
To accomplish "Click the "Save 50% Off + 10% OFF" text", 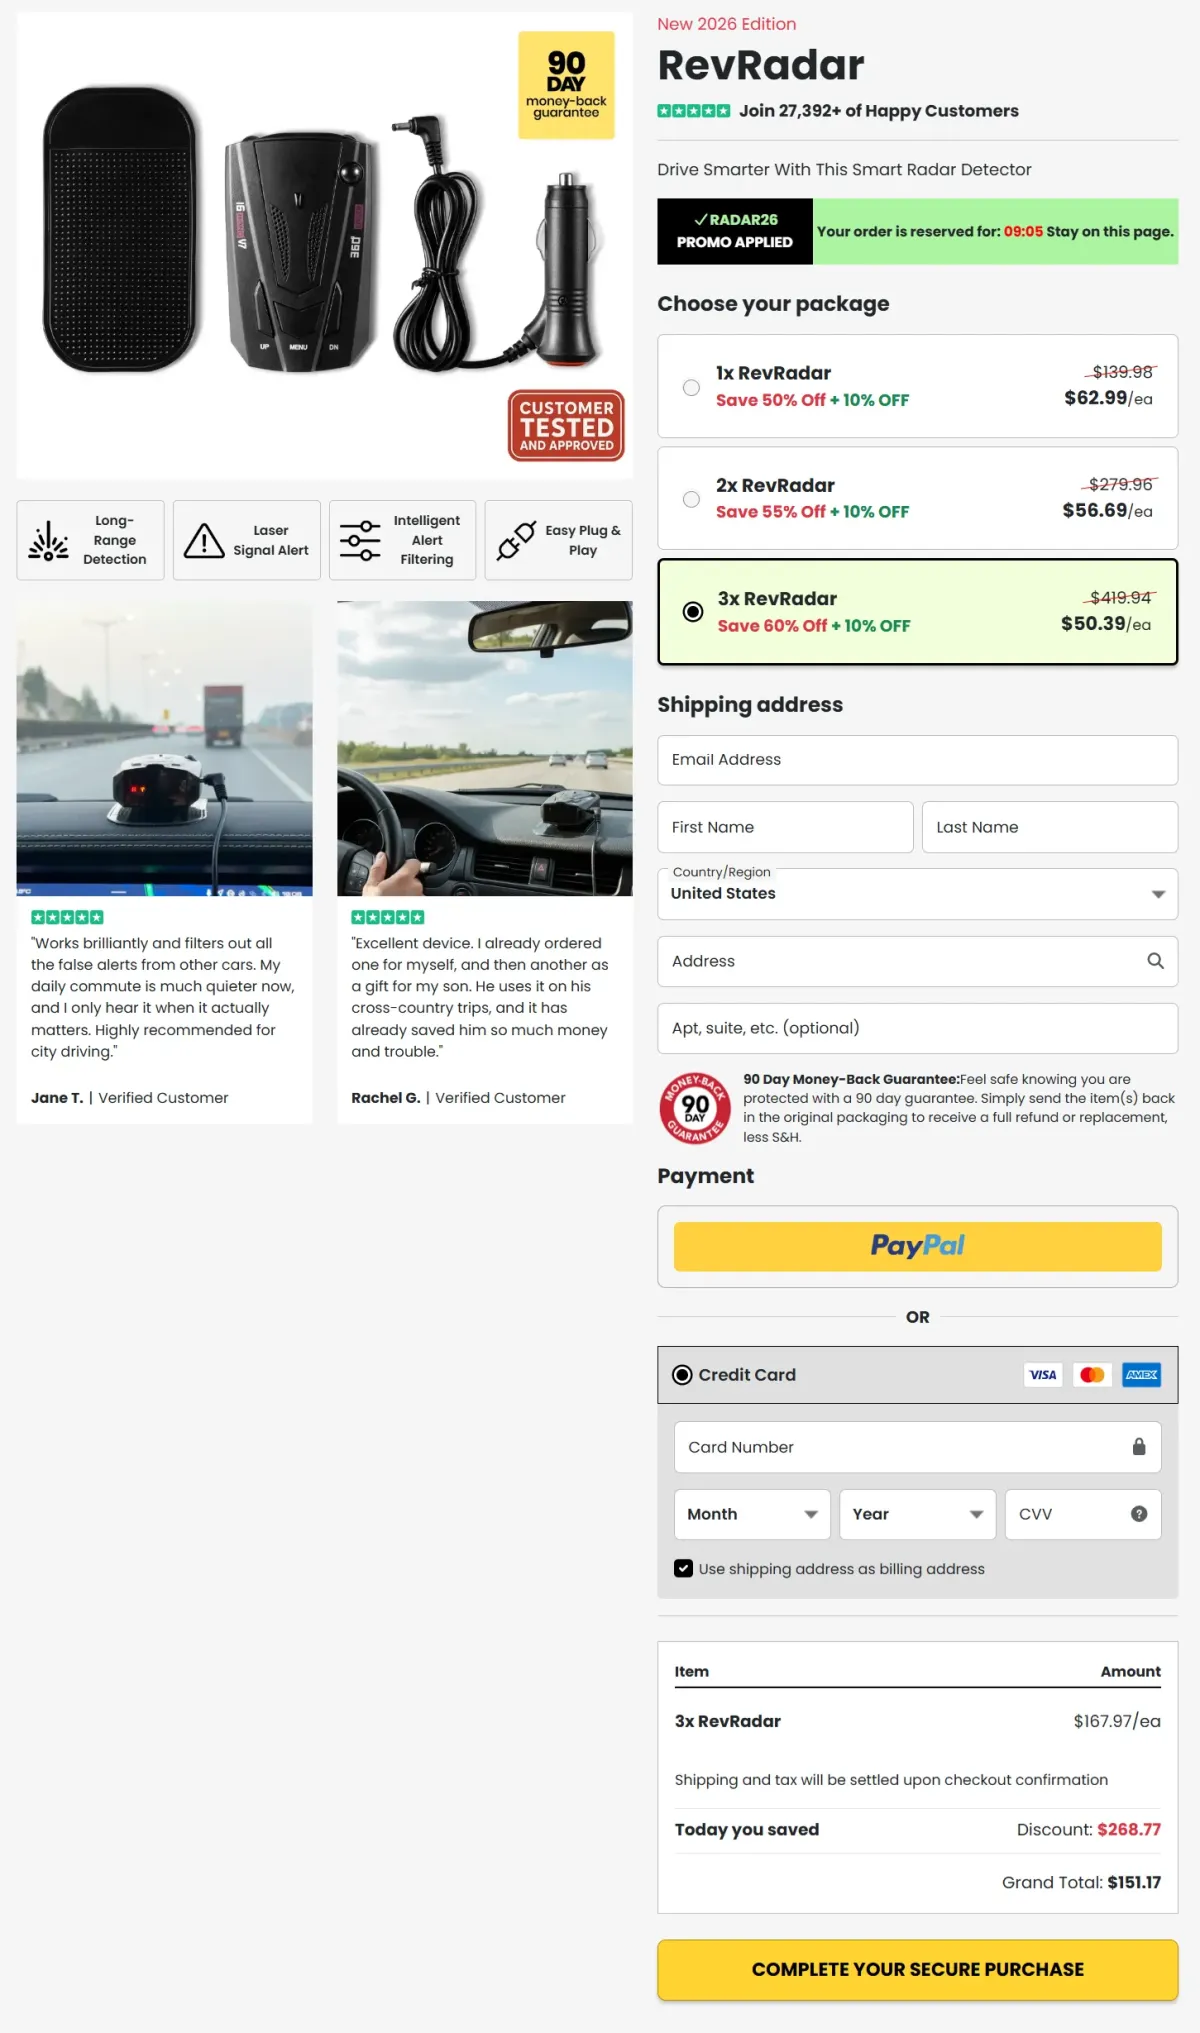I will point(812,400).
